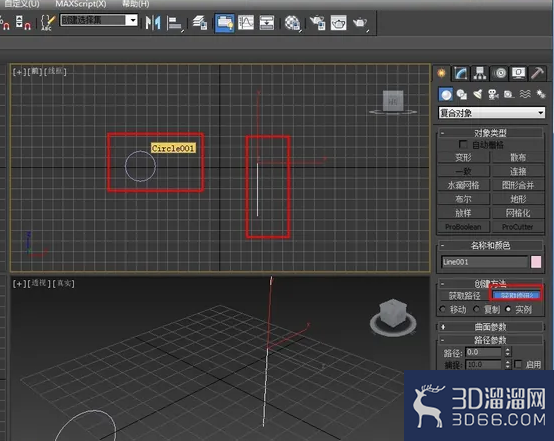Click the 图形合并 ShapeMerge button
554x441 pixels.
[518, 185]
